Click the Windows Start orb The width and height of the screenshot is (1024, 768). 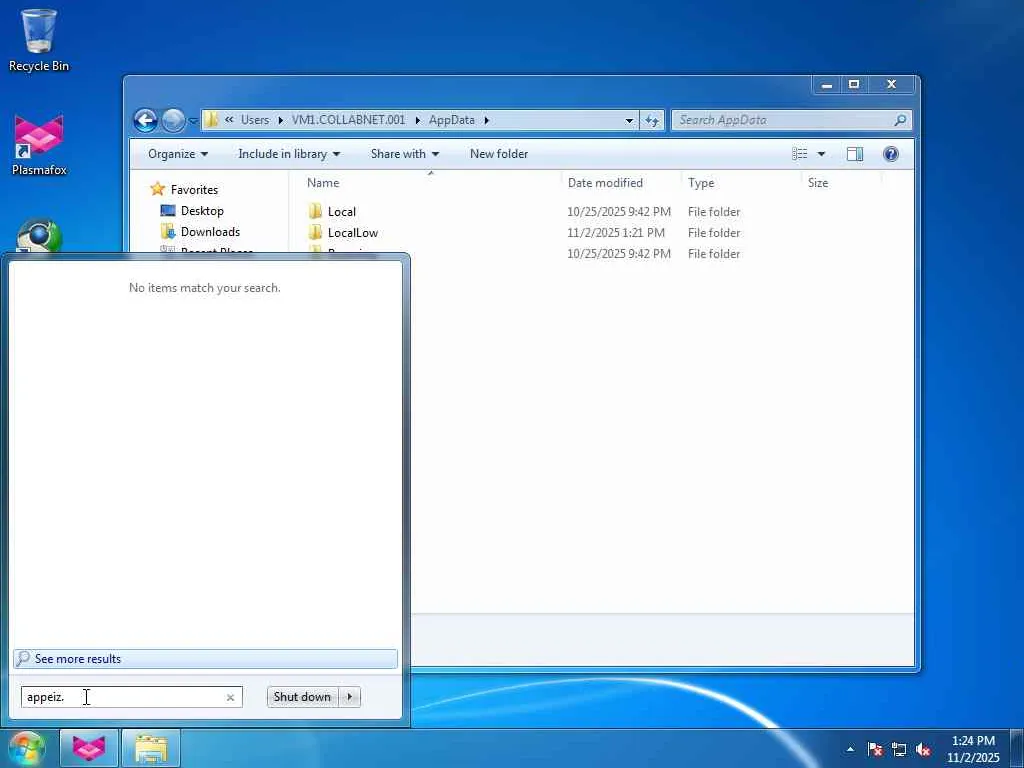(27, 748)
